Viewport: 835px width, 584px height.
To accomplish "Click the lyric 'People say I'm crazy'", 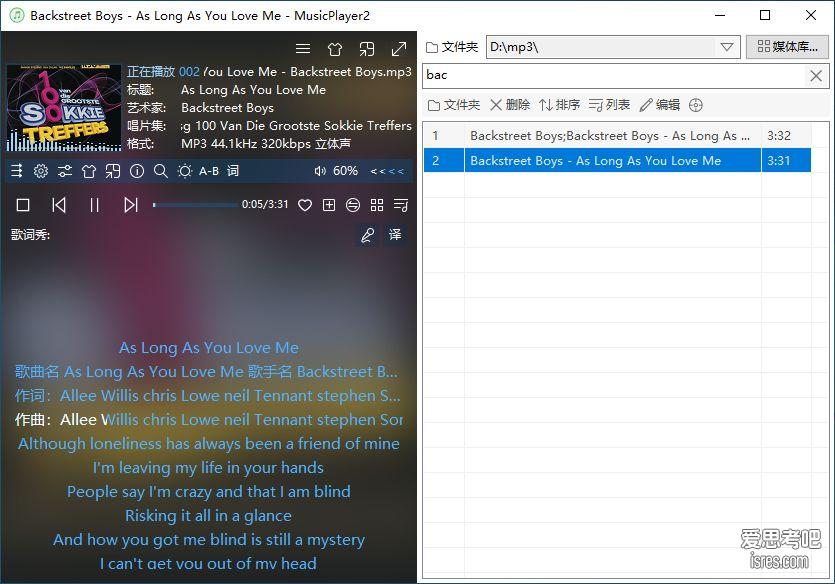I will point(209,491).
